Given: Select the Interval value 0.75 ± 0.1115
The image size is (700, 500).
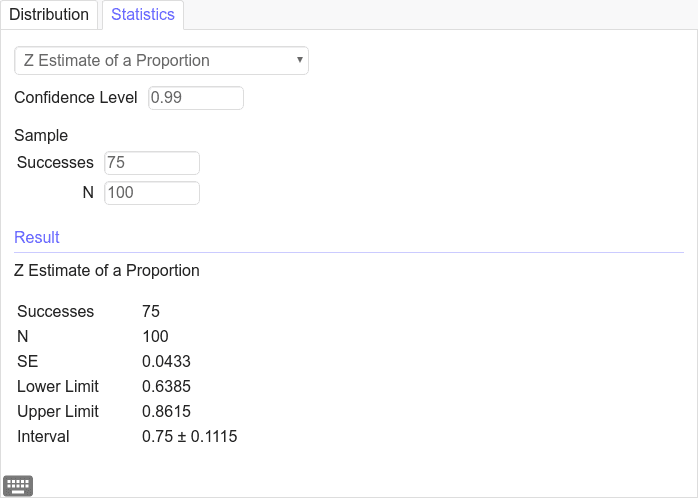Looking at the screenshot, I should [189, 436].
